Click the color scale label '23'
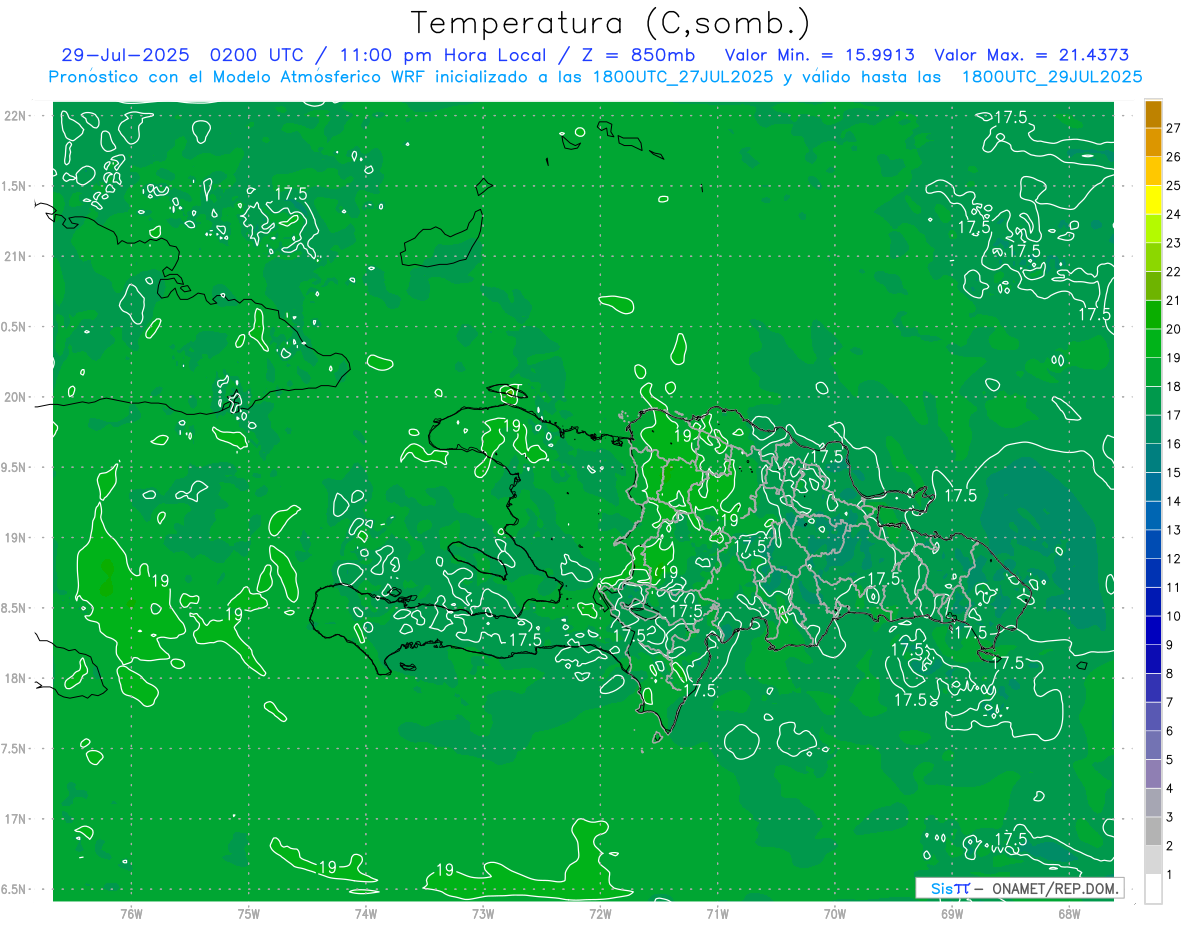 tap(1174, 243)
